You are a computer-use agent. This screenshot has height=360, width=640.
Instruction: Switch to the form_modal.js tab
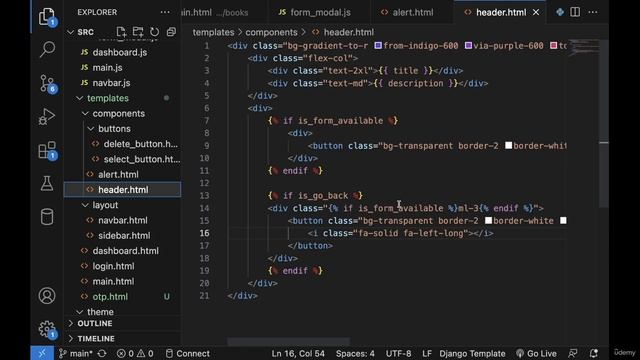320,13
